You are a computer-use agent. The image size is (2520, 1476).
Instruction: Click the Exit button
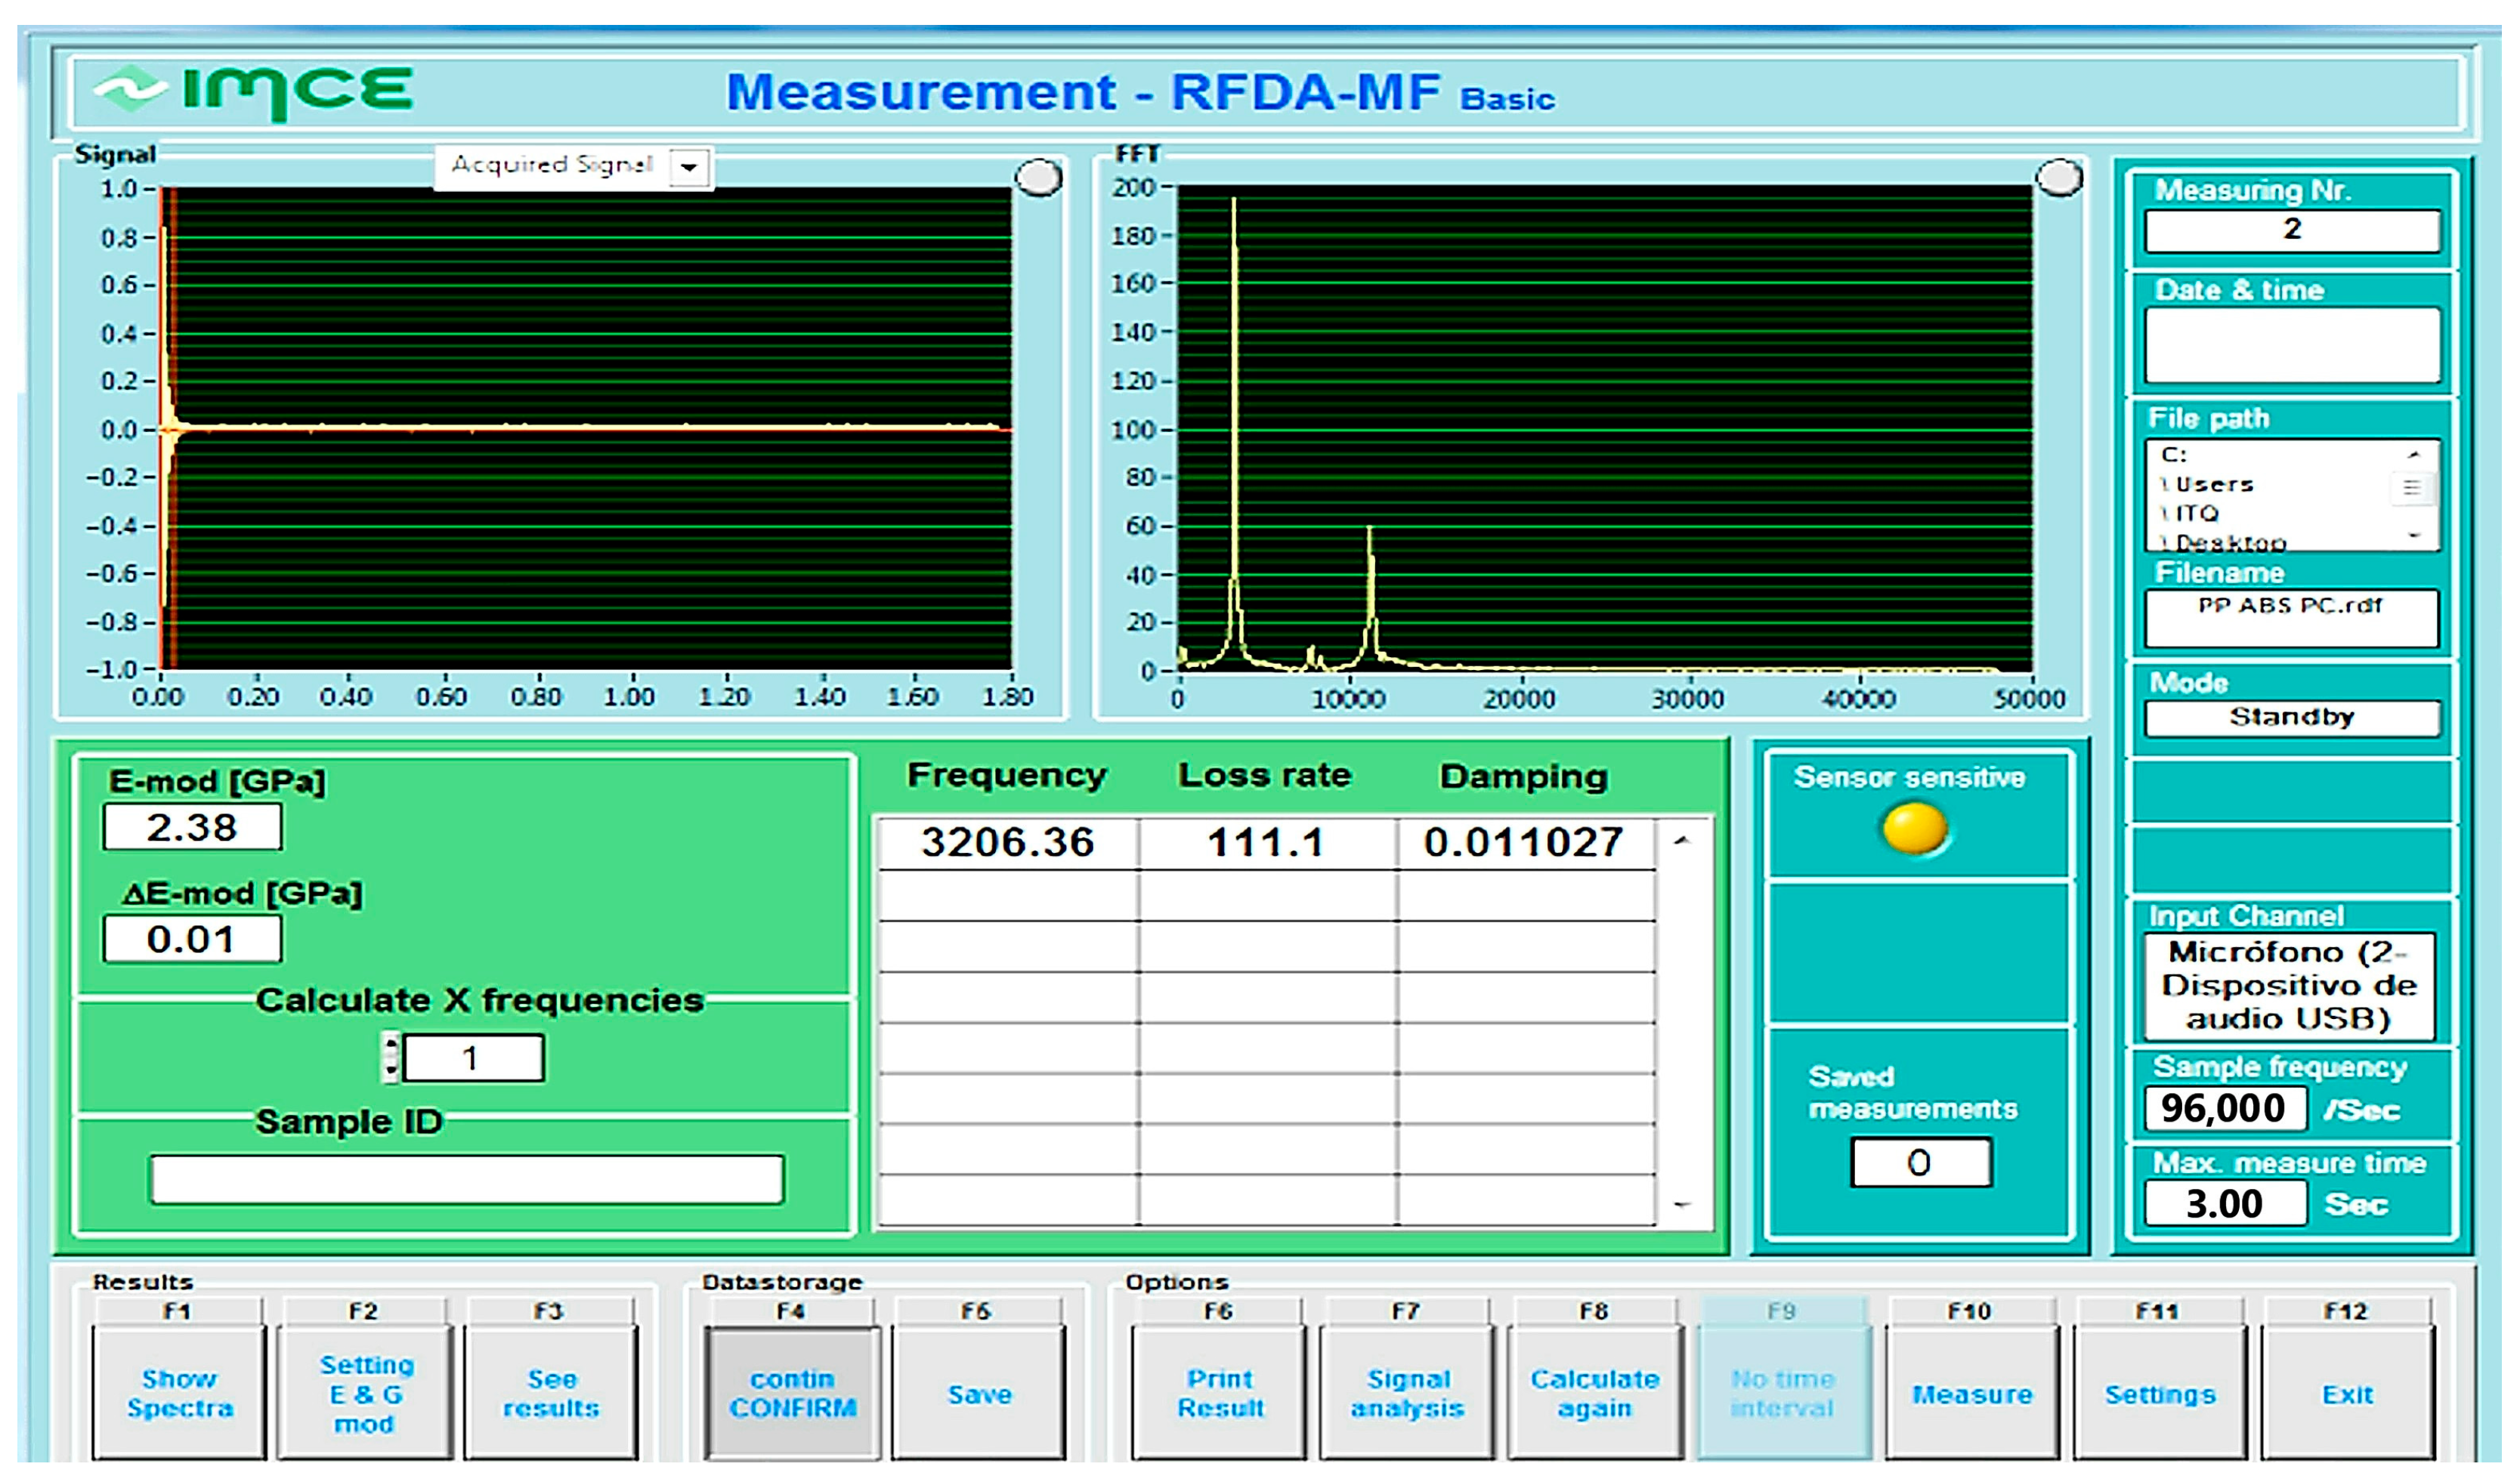[2346, 1392]
